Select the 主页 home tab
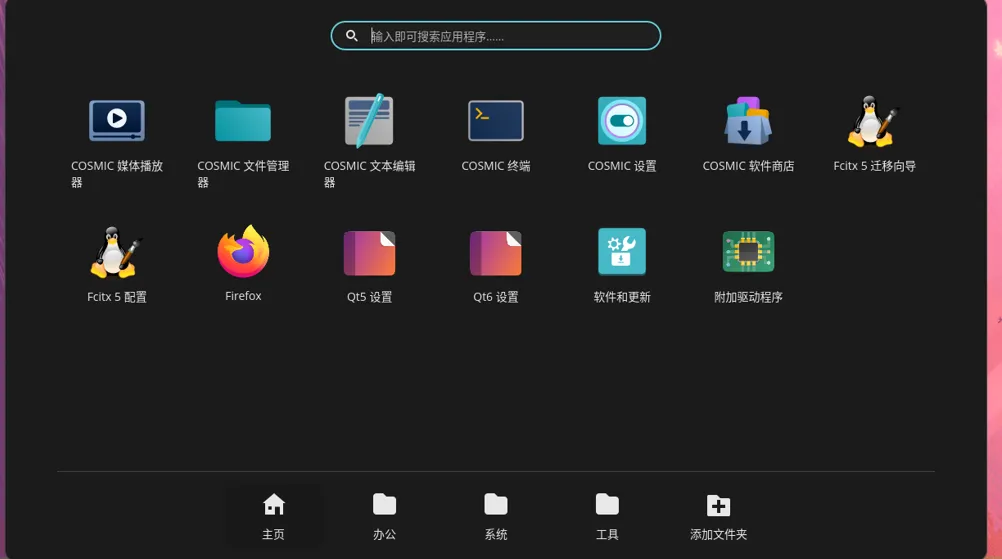This screenshot has height=559, width=1002. coord(274,516)
